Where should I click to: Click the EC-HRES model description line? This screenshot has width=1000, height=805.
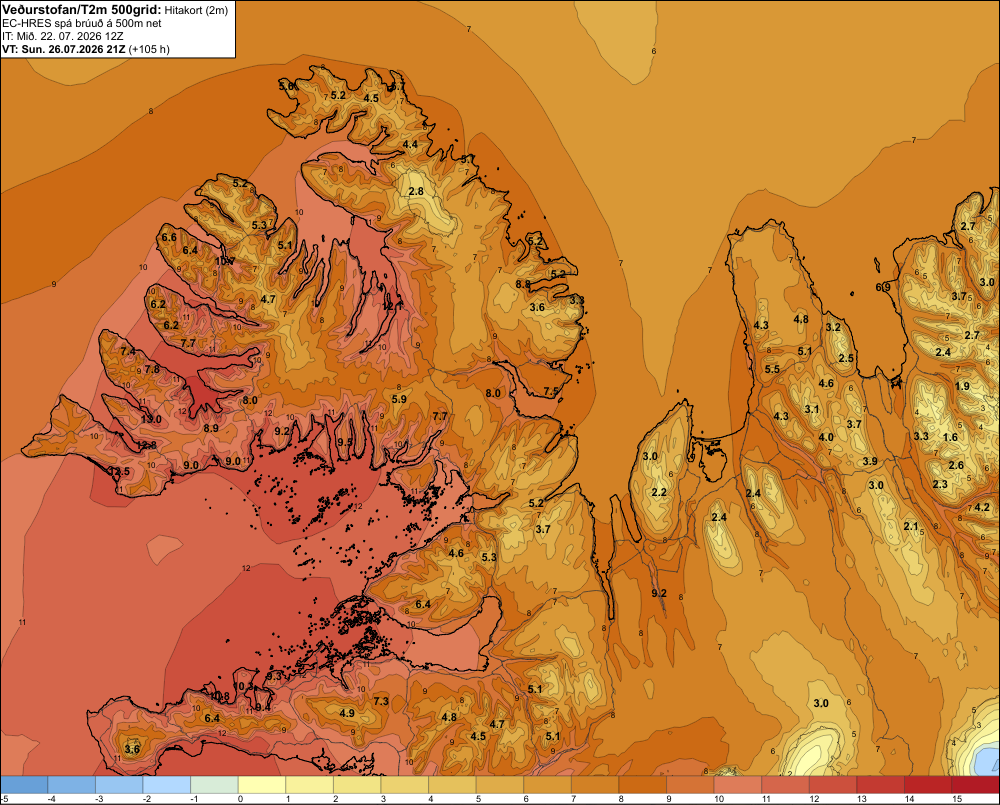[82, 23]
